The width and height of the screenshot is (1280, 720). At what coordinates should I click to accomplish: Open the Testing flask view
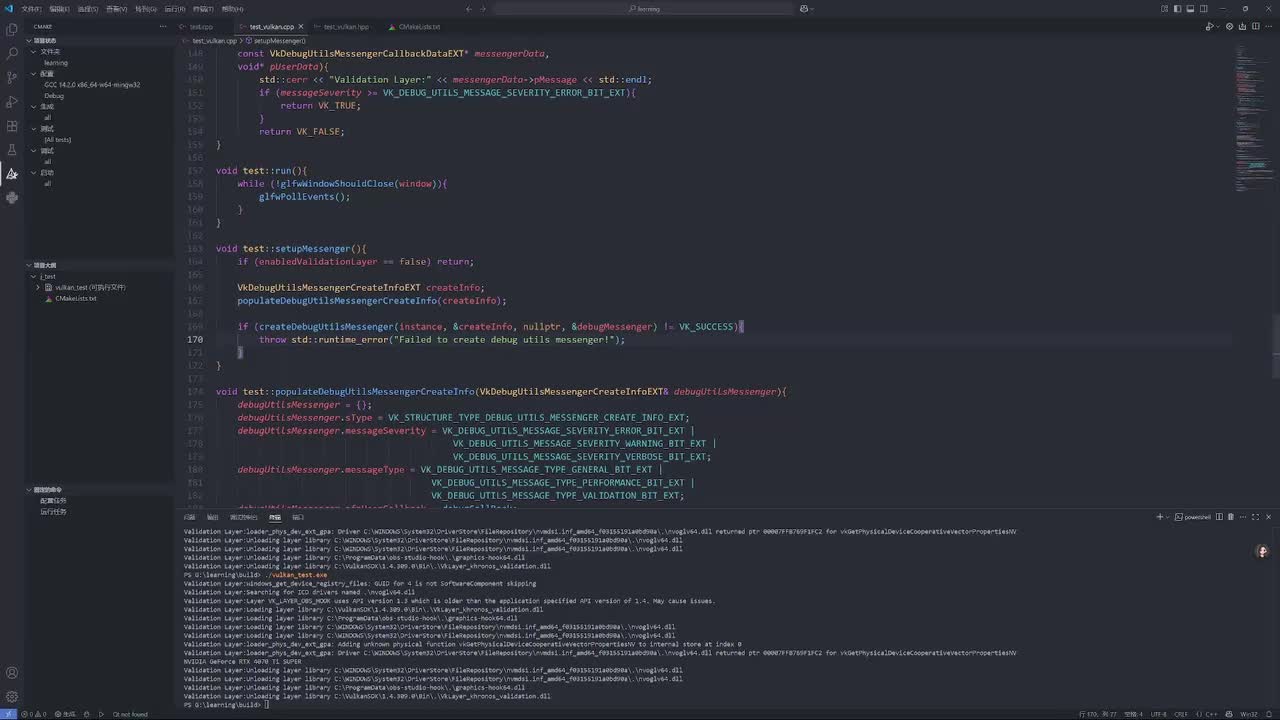coord(12,150)
